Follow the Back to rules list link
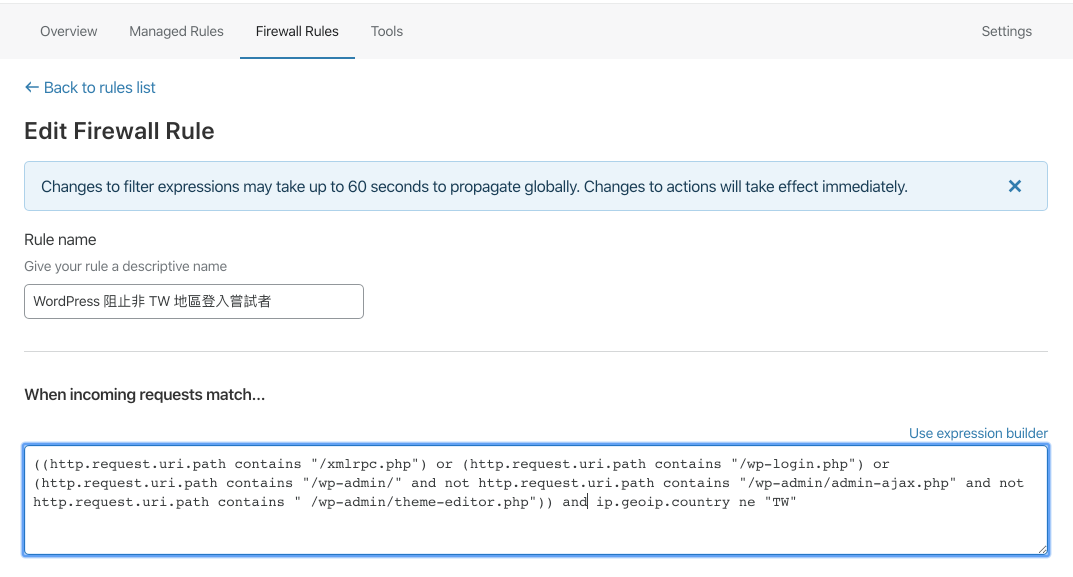1073x577 pixels. (x=100, y=88)
